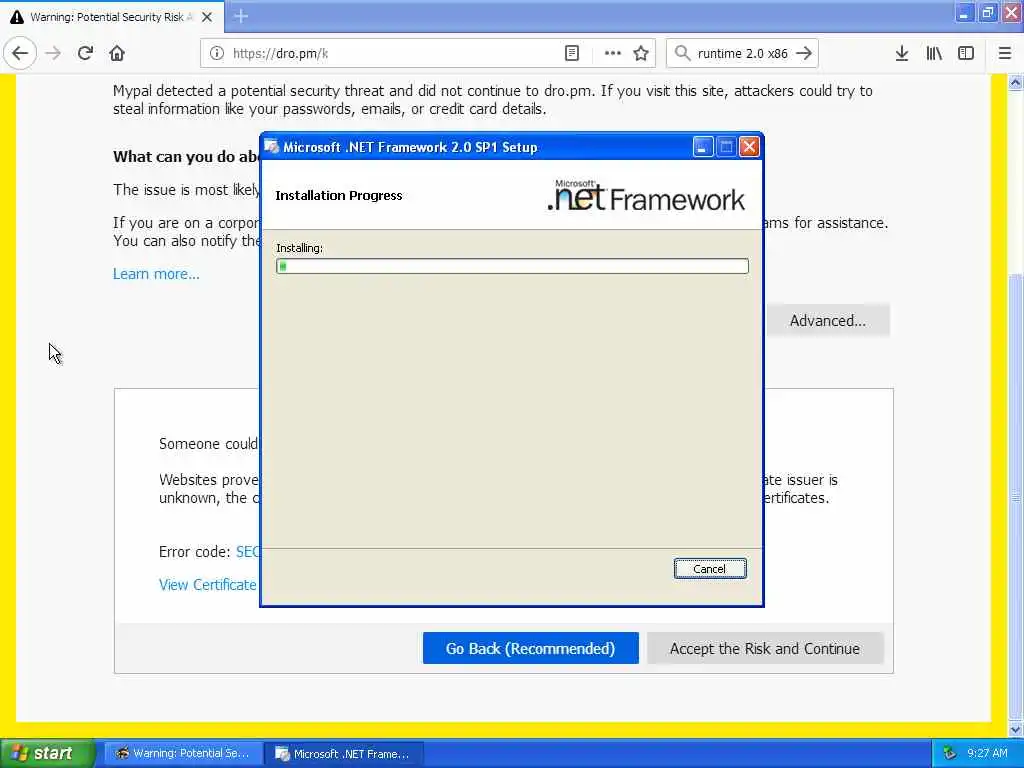This screenshot has width=1024, height=768.
Task: Minimize the browser window
Action: coord(964,13)
